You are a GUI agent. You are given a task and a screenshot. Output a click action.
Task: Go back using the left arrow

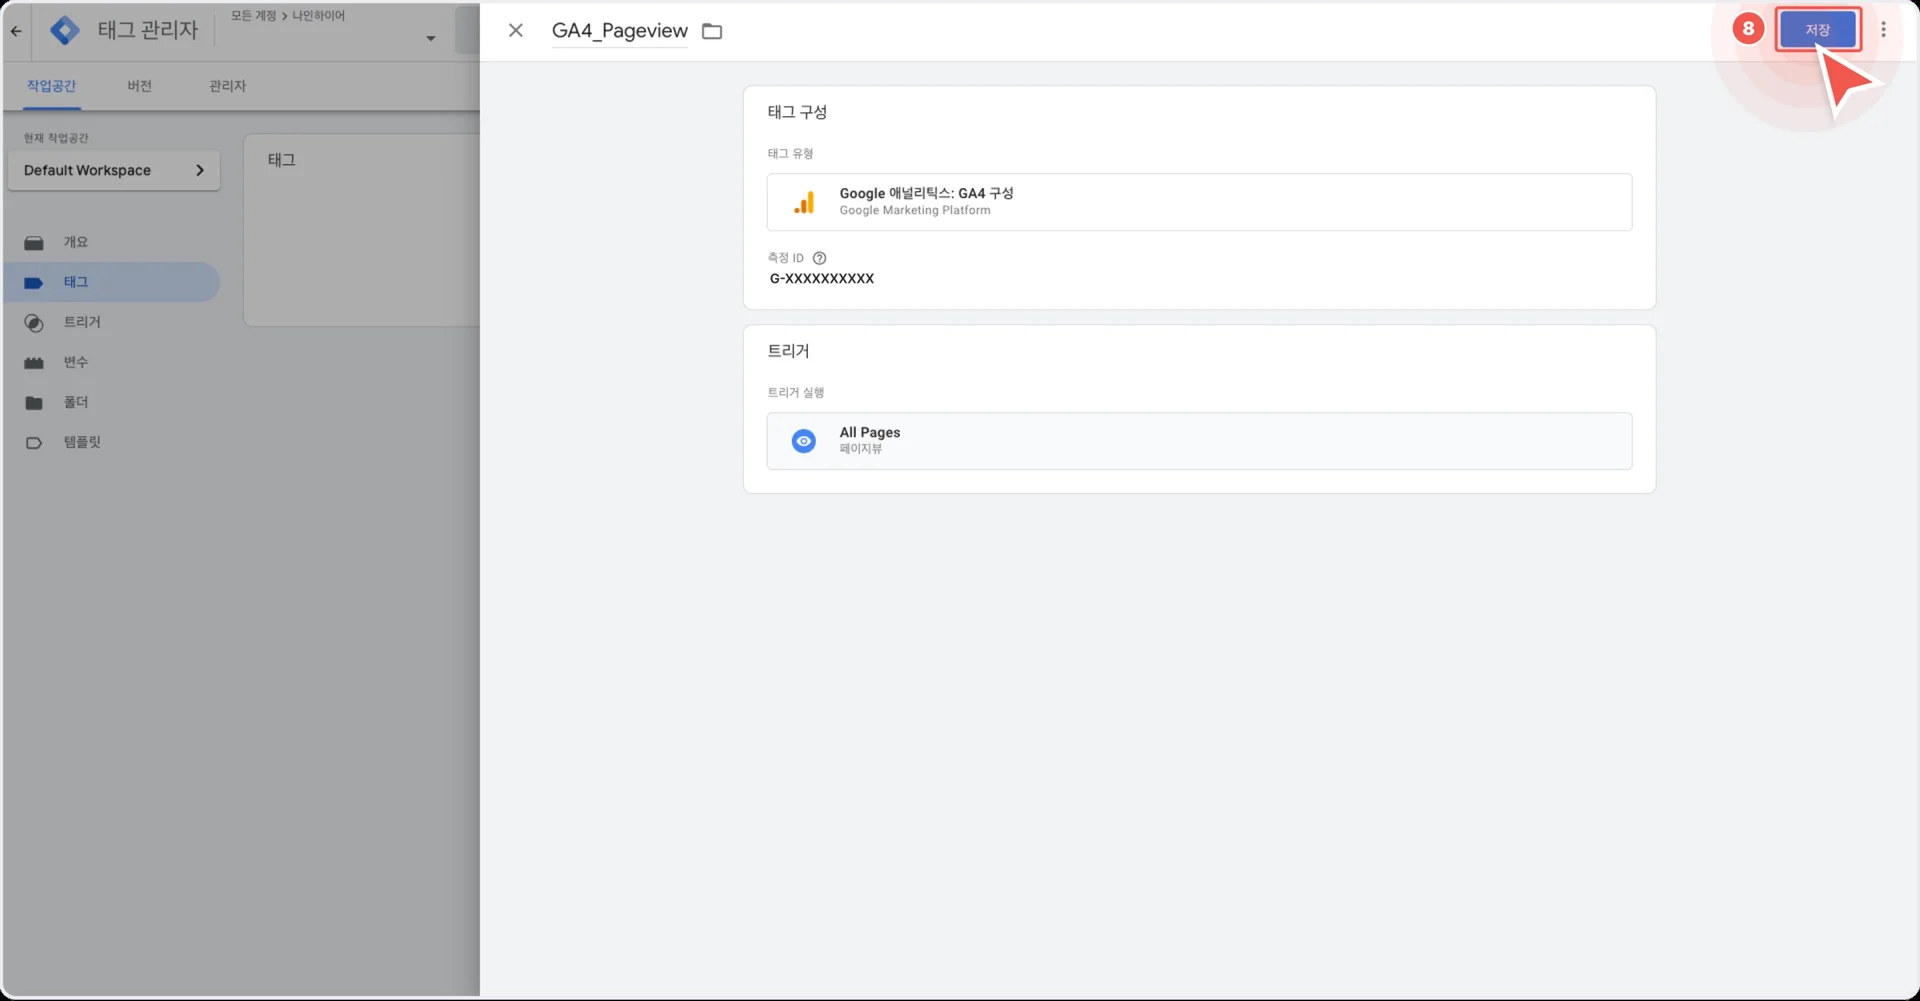16,31
